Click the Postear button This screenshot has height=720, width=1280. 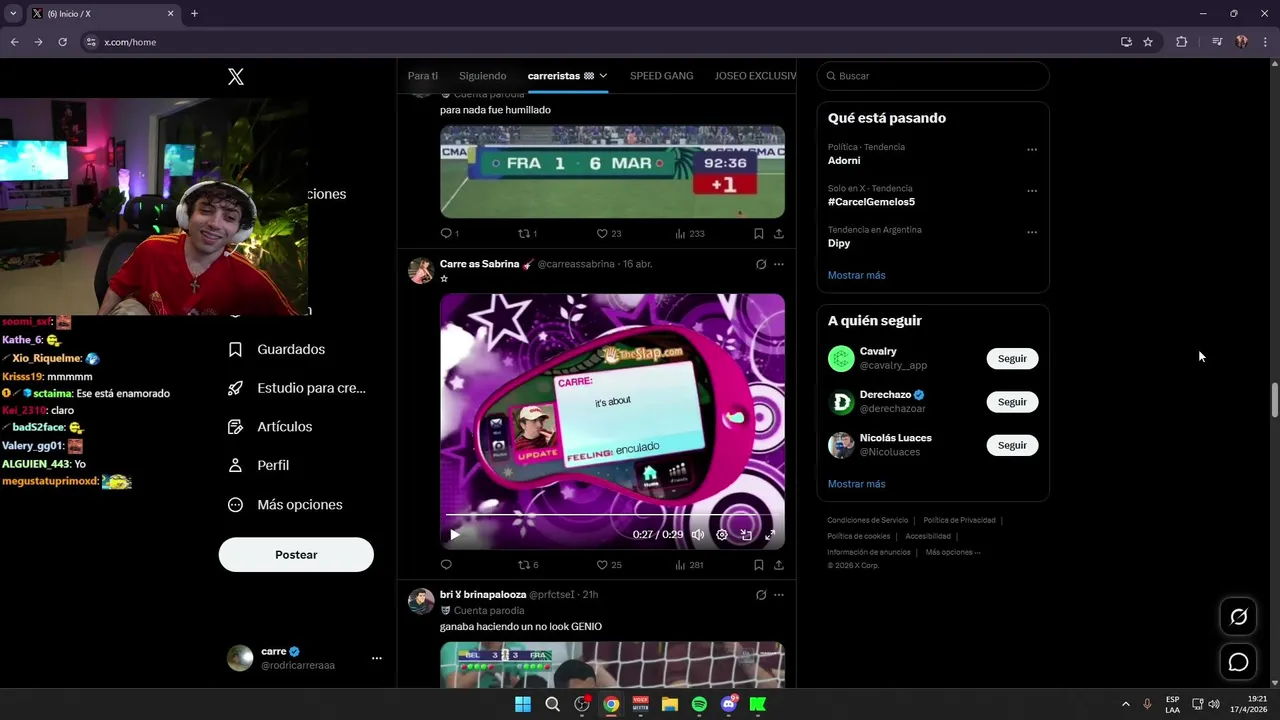coord(296,555)
